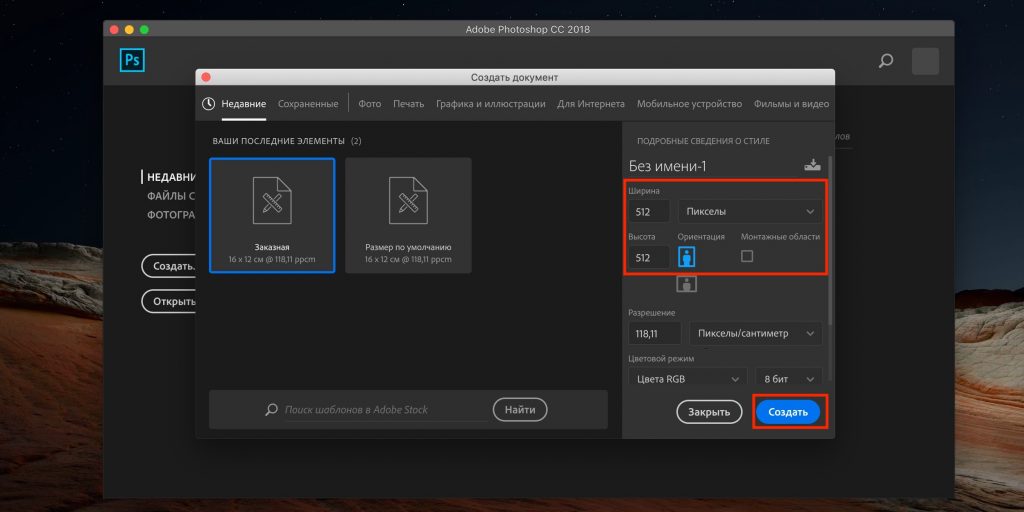Open the Графика и иллюстрации tab

[x=490, y=104]
